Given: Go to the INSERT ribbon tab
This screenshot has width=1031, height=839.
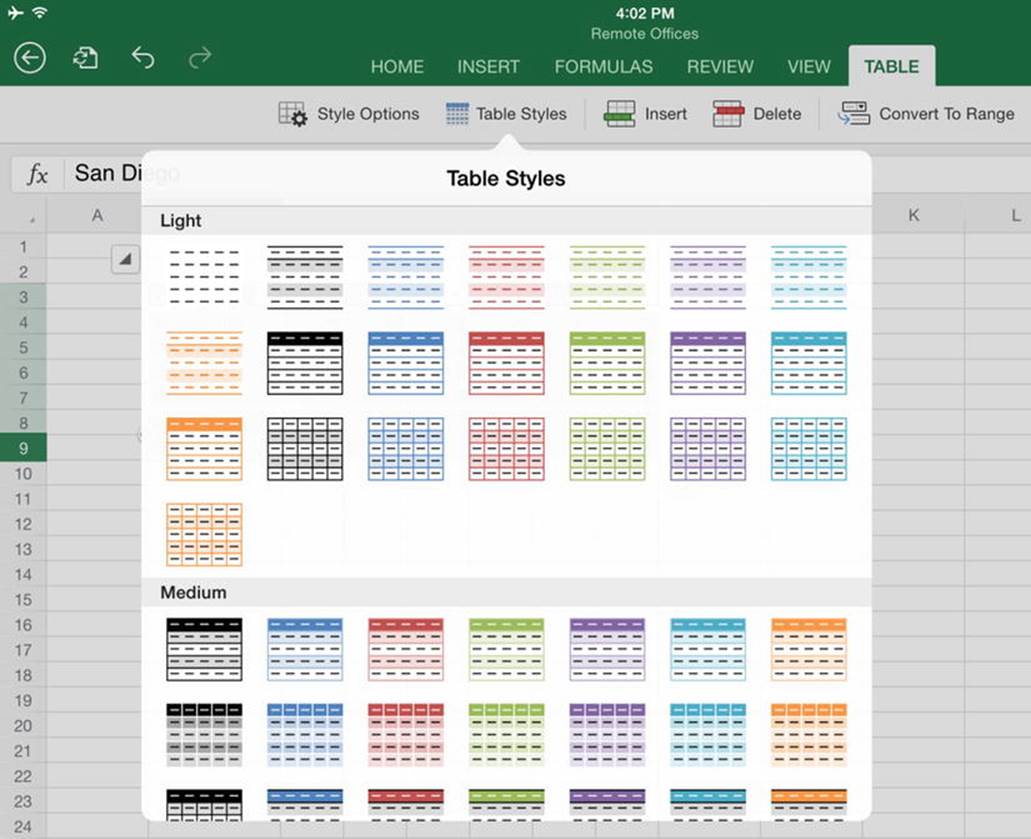Looking at the screenshot, I should 489,66.
